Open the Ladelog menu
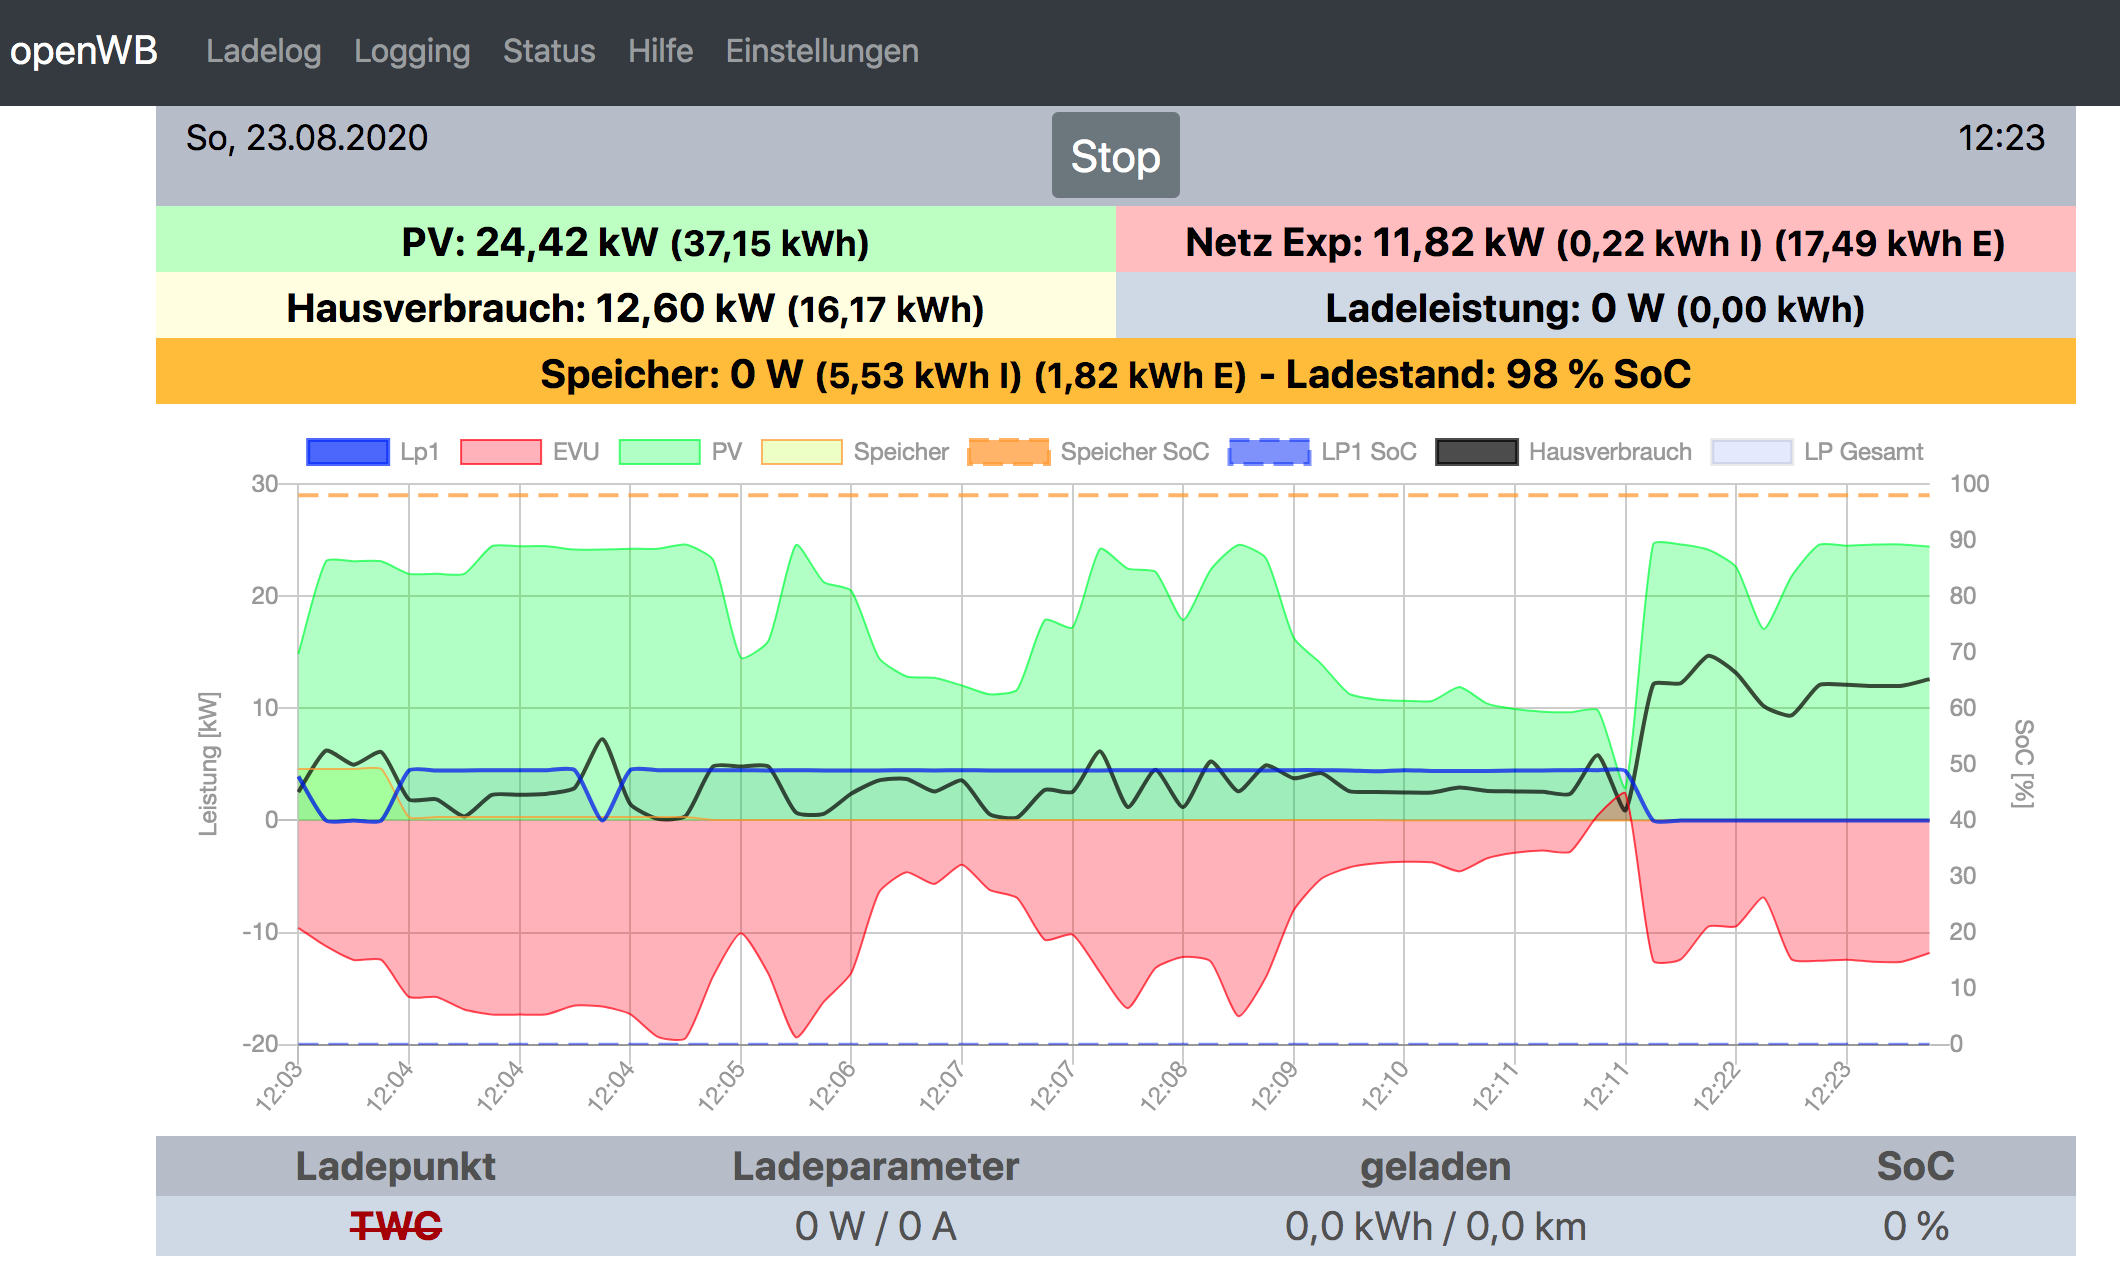2120x1282 pixels. [x=263, y=51]
